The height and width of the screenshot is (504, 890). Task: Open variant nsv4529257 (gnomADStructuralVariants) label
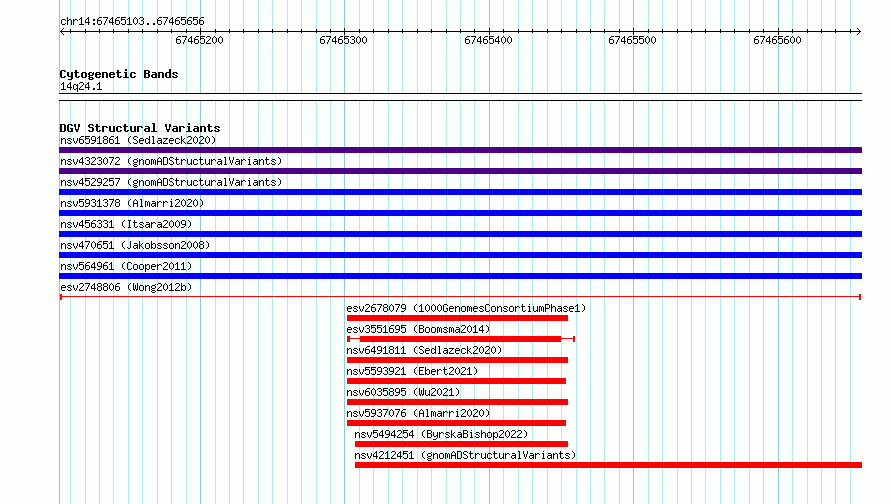tap(171, 182)
